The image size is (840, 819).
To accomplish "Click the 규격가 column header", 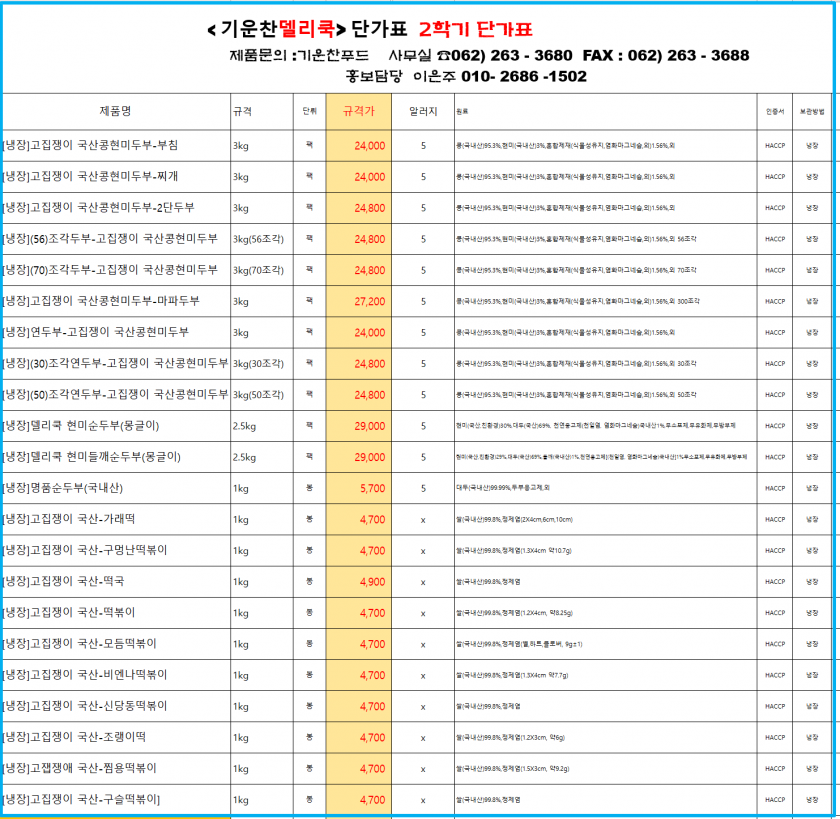I will (356, 111).
